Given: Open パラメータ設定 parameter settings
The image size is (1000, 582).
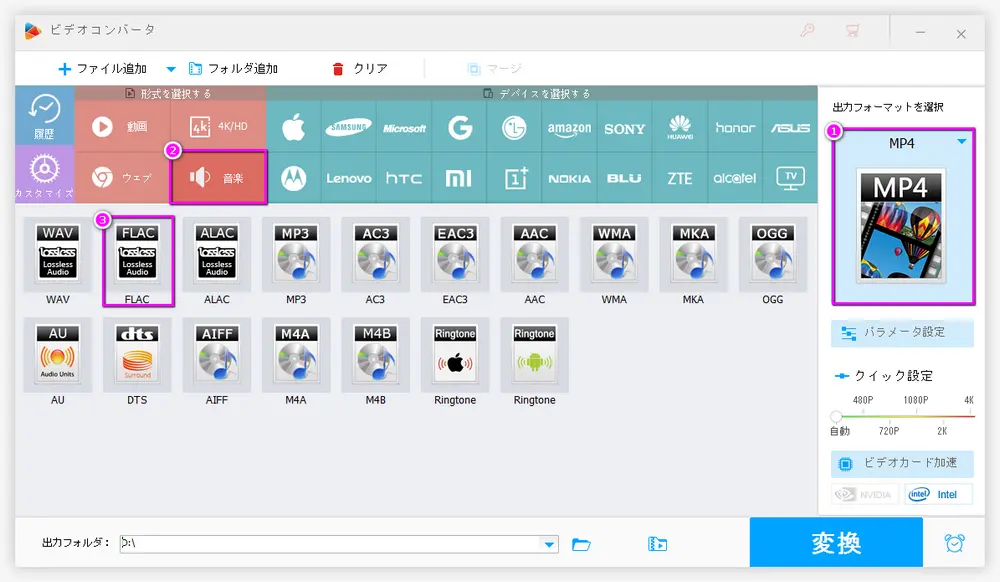Looking at the screenshot, I should (902, 333).
